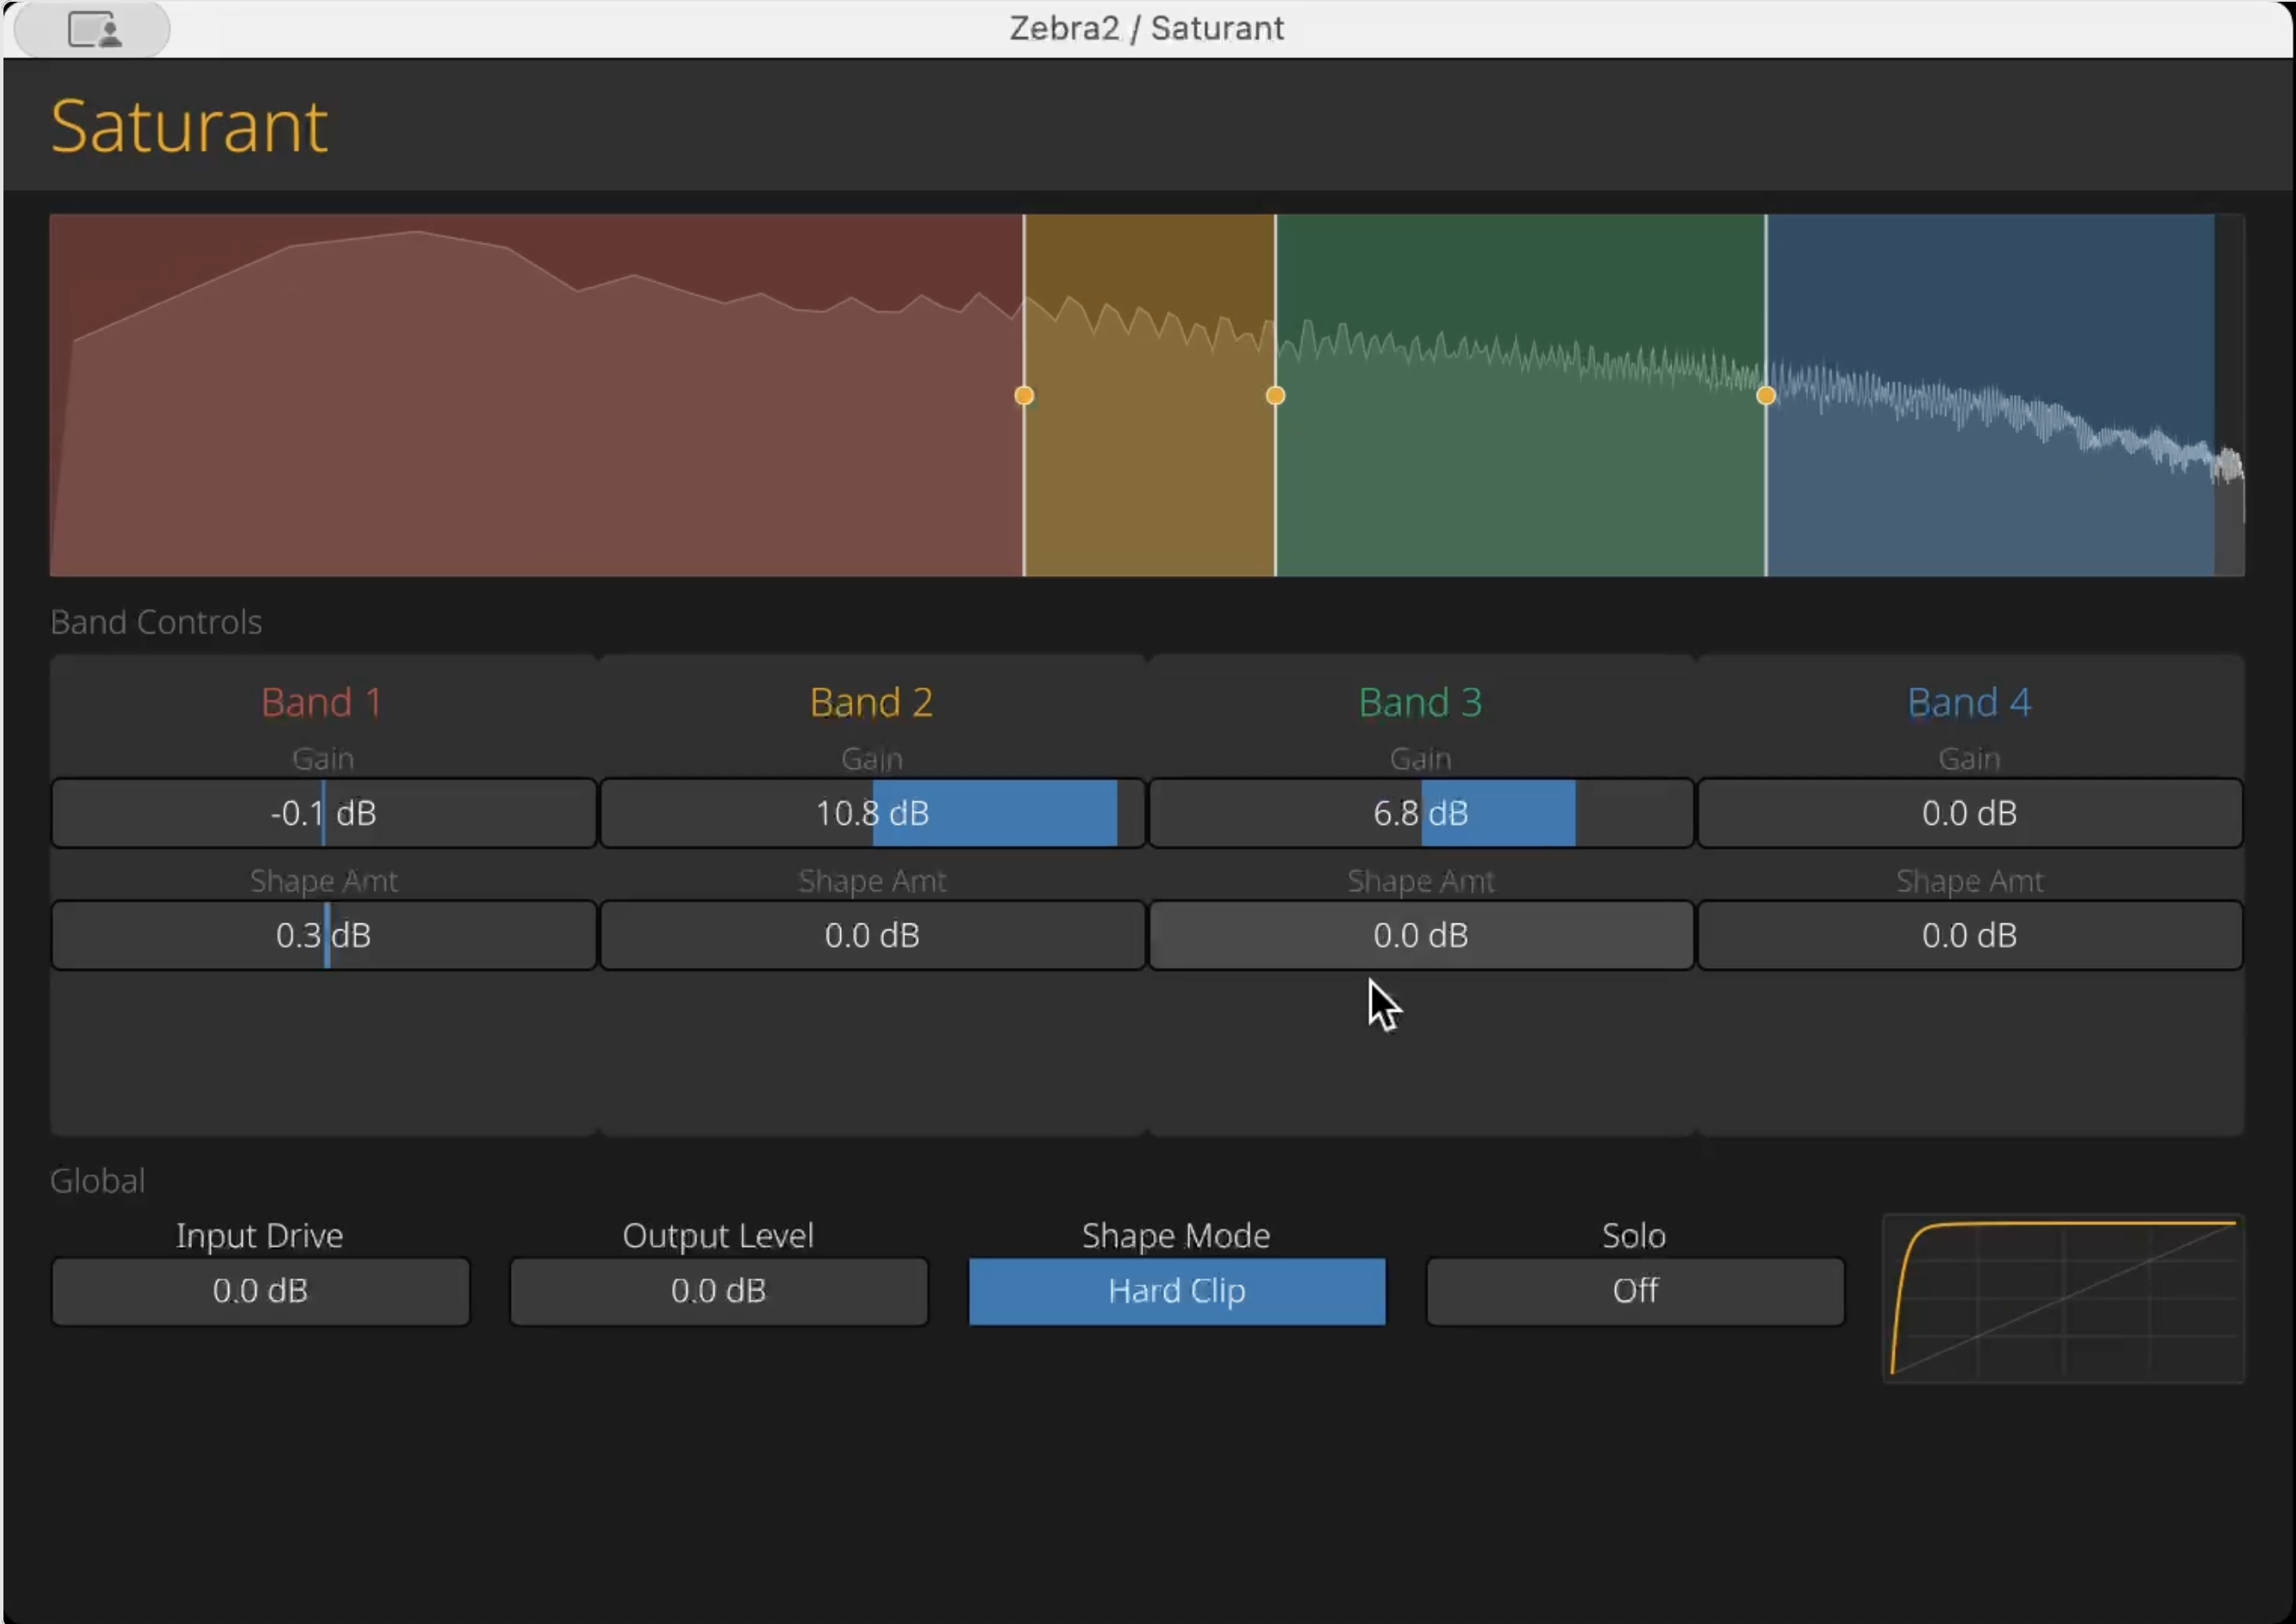Click the Output Level value field

718,1291
